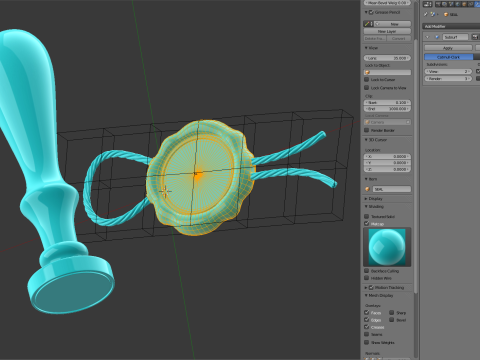Click the orange origin of selected seal mesh
480x360 pixels.
(x=198, y=174)
